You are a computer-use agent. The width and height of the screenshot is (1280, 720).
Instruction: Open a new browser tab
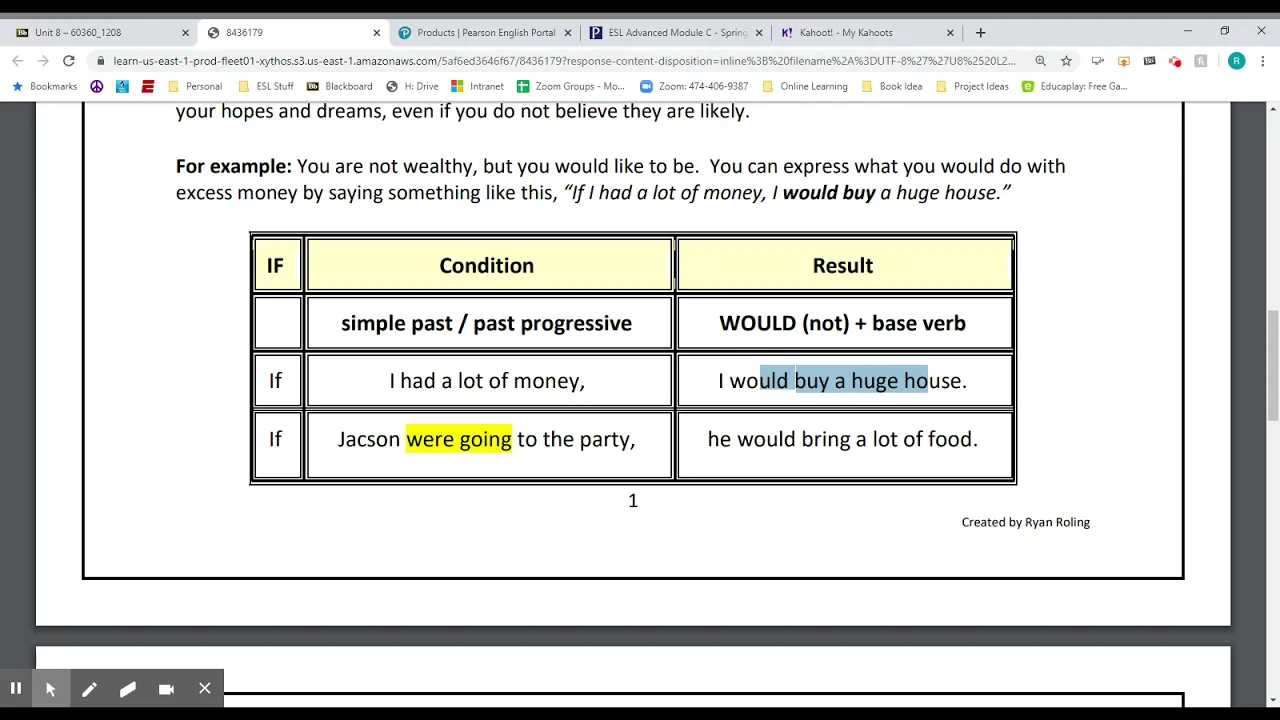pyautogui.click(x=980, y=33)
